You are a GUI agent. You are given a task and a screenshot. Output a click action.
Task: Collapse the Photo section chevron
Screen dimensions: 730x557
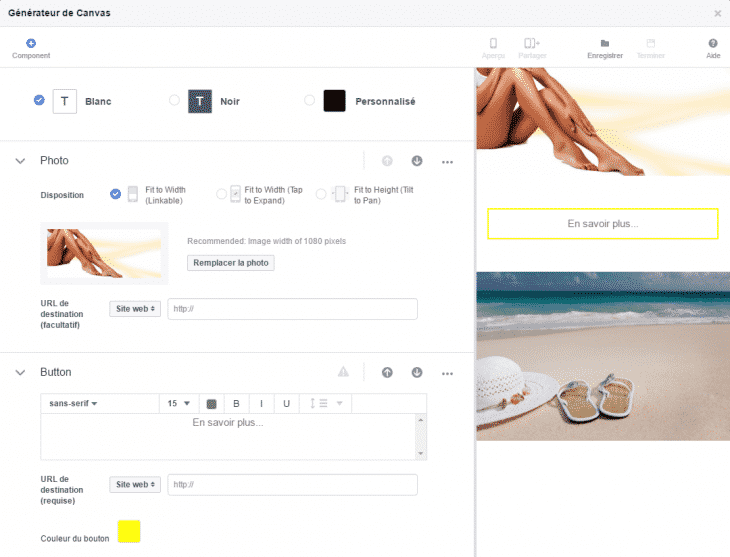coord(20,161)
